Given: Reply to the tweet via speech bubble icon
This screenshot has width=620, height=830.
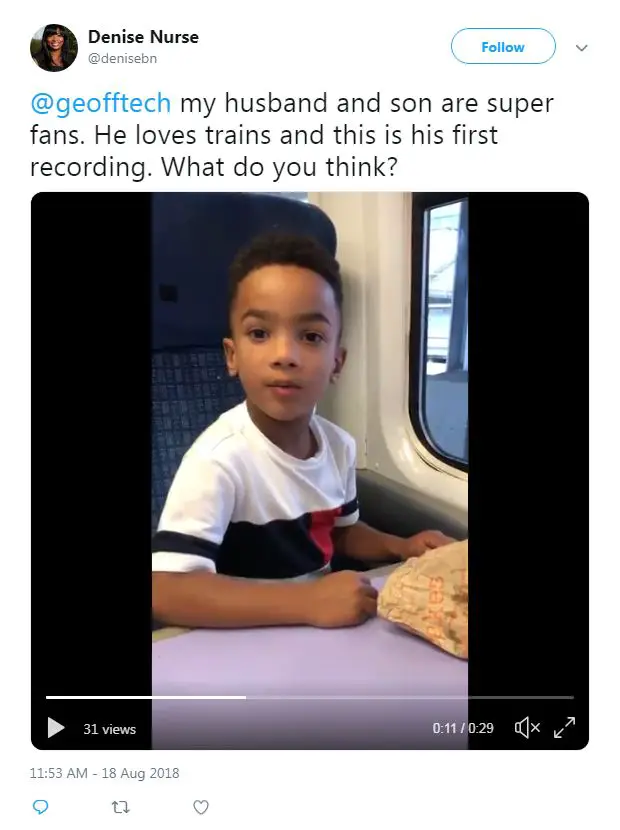Looking at the screenshot, I should (41, 807).
